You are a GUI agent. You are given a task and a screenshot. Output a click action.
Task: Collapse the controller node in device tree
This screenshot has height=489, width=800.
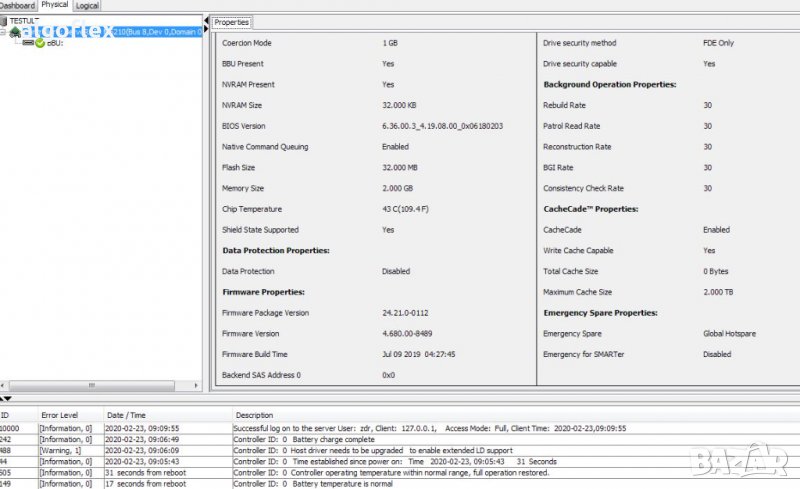tap(4, 32)
